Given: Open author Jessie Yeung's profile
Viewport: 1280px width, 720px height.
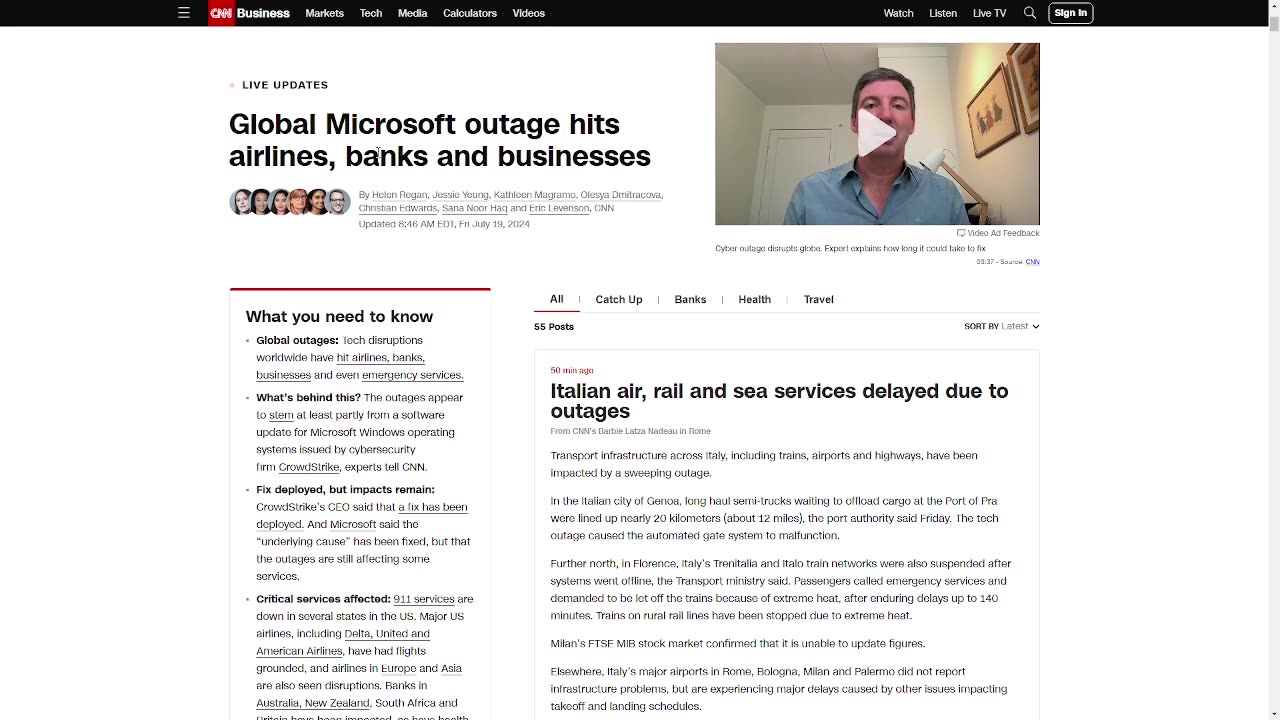Looking at the screenshot, I should (460, 195).
